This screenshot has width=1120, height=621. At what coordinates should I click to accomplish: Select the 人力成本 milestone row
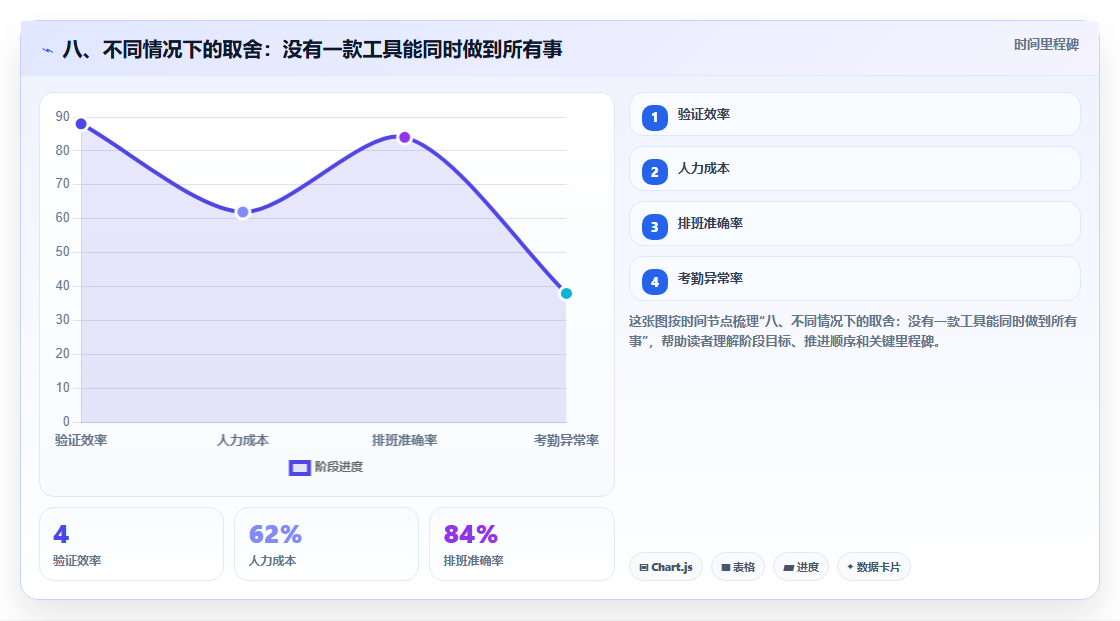[854, 169]
